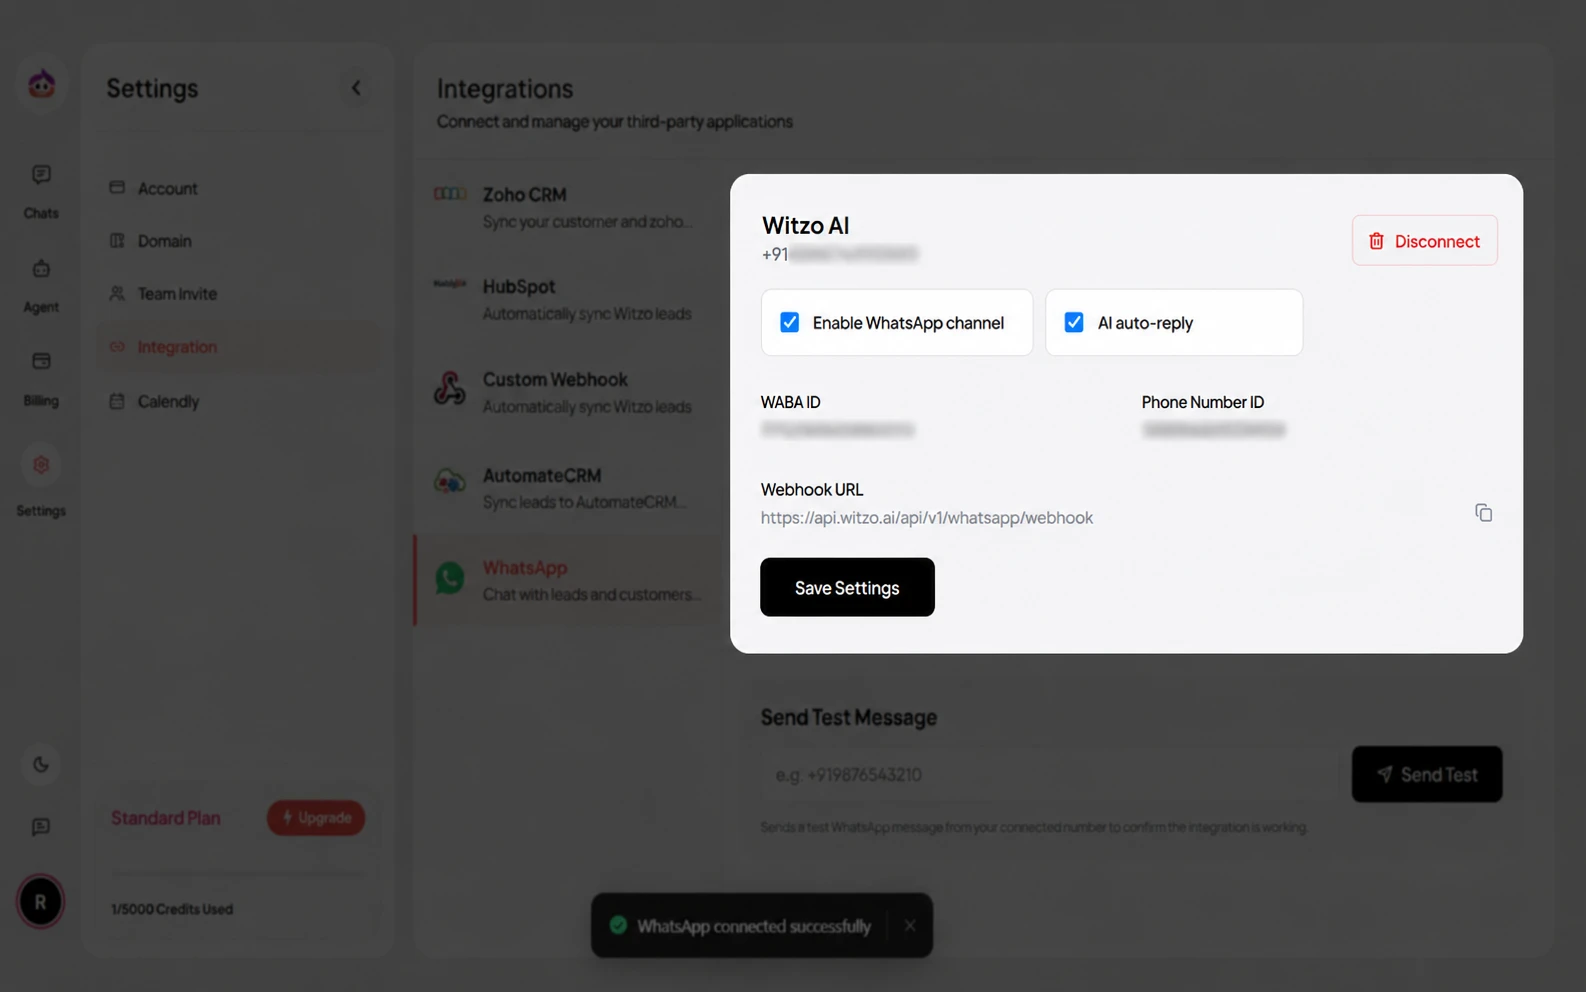Click Save Settings button
The image size is (1586, 992).
(847, 588)
